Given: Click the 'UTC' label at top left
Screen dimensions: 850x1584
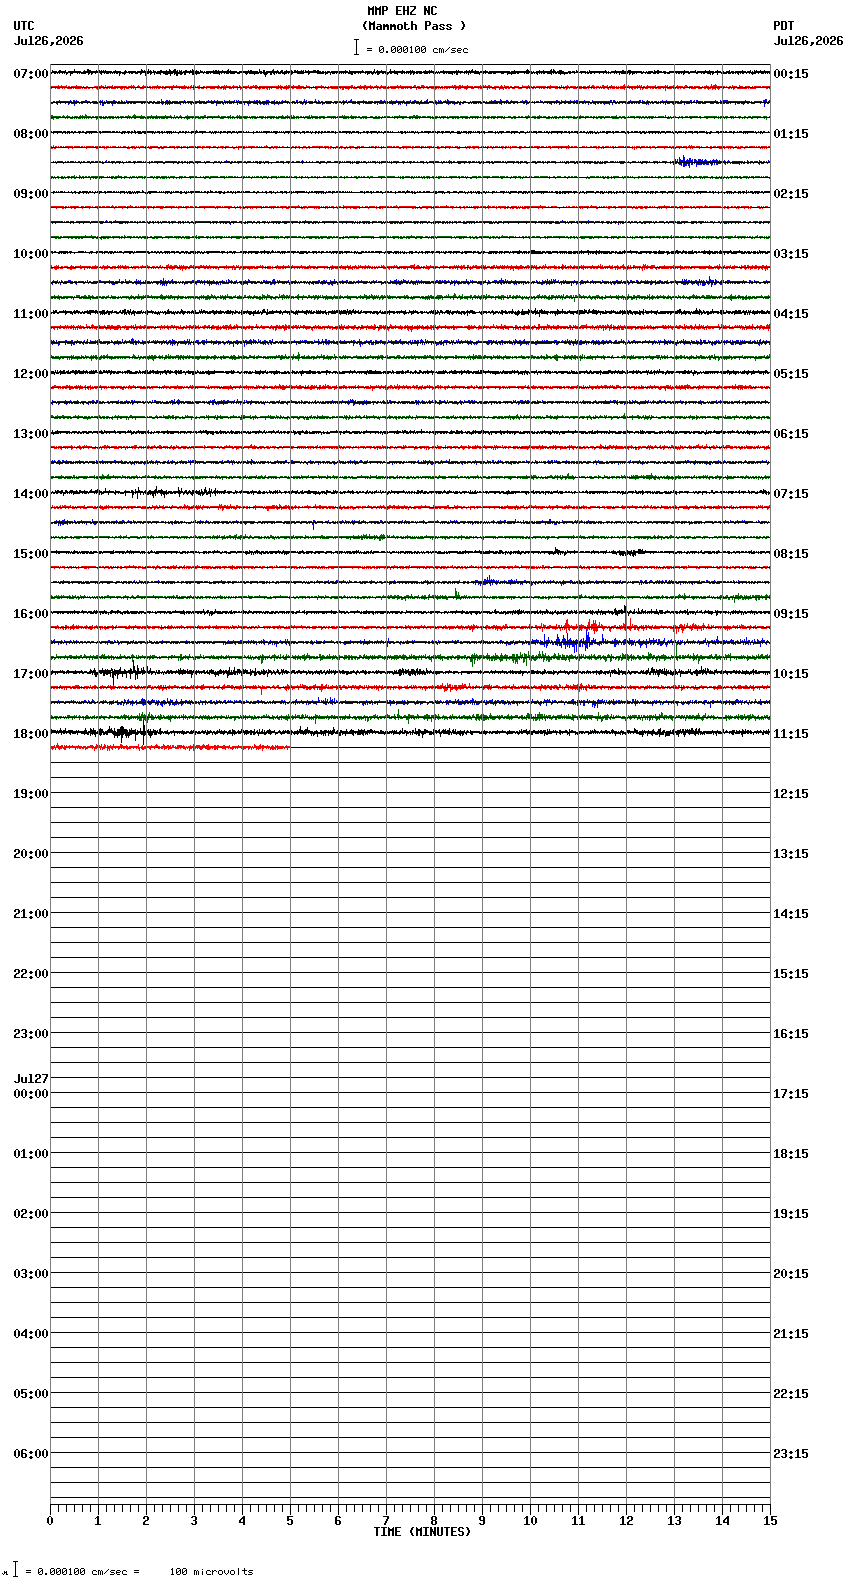Looking at the screenshot, I should (x=24, y=26).
